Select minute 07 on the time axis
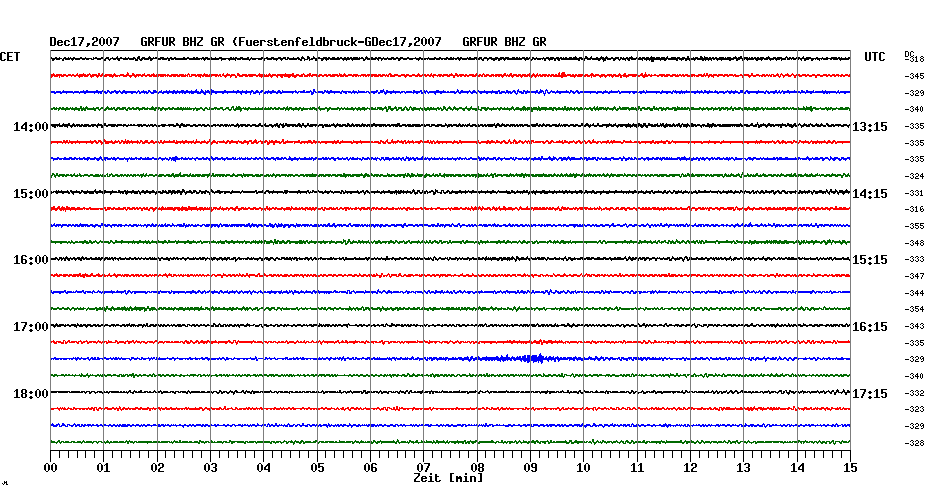 pos(423,467)
